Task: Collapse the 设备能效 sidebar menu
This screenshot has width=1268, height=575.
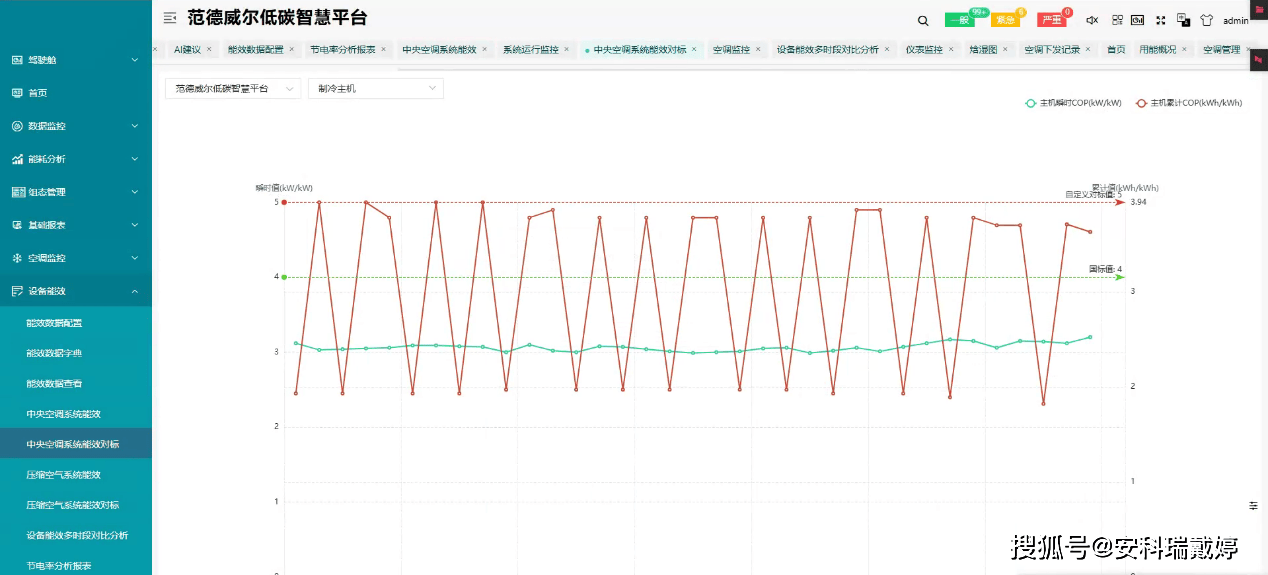Action: [x=76, y=291]
